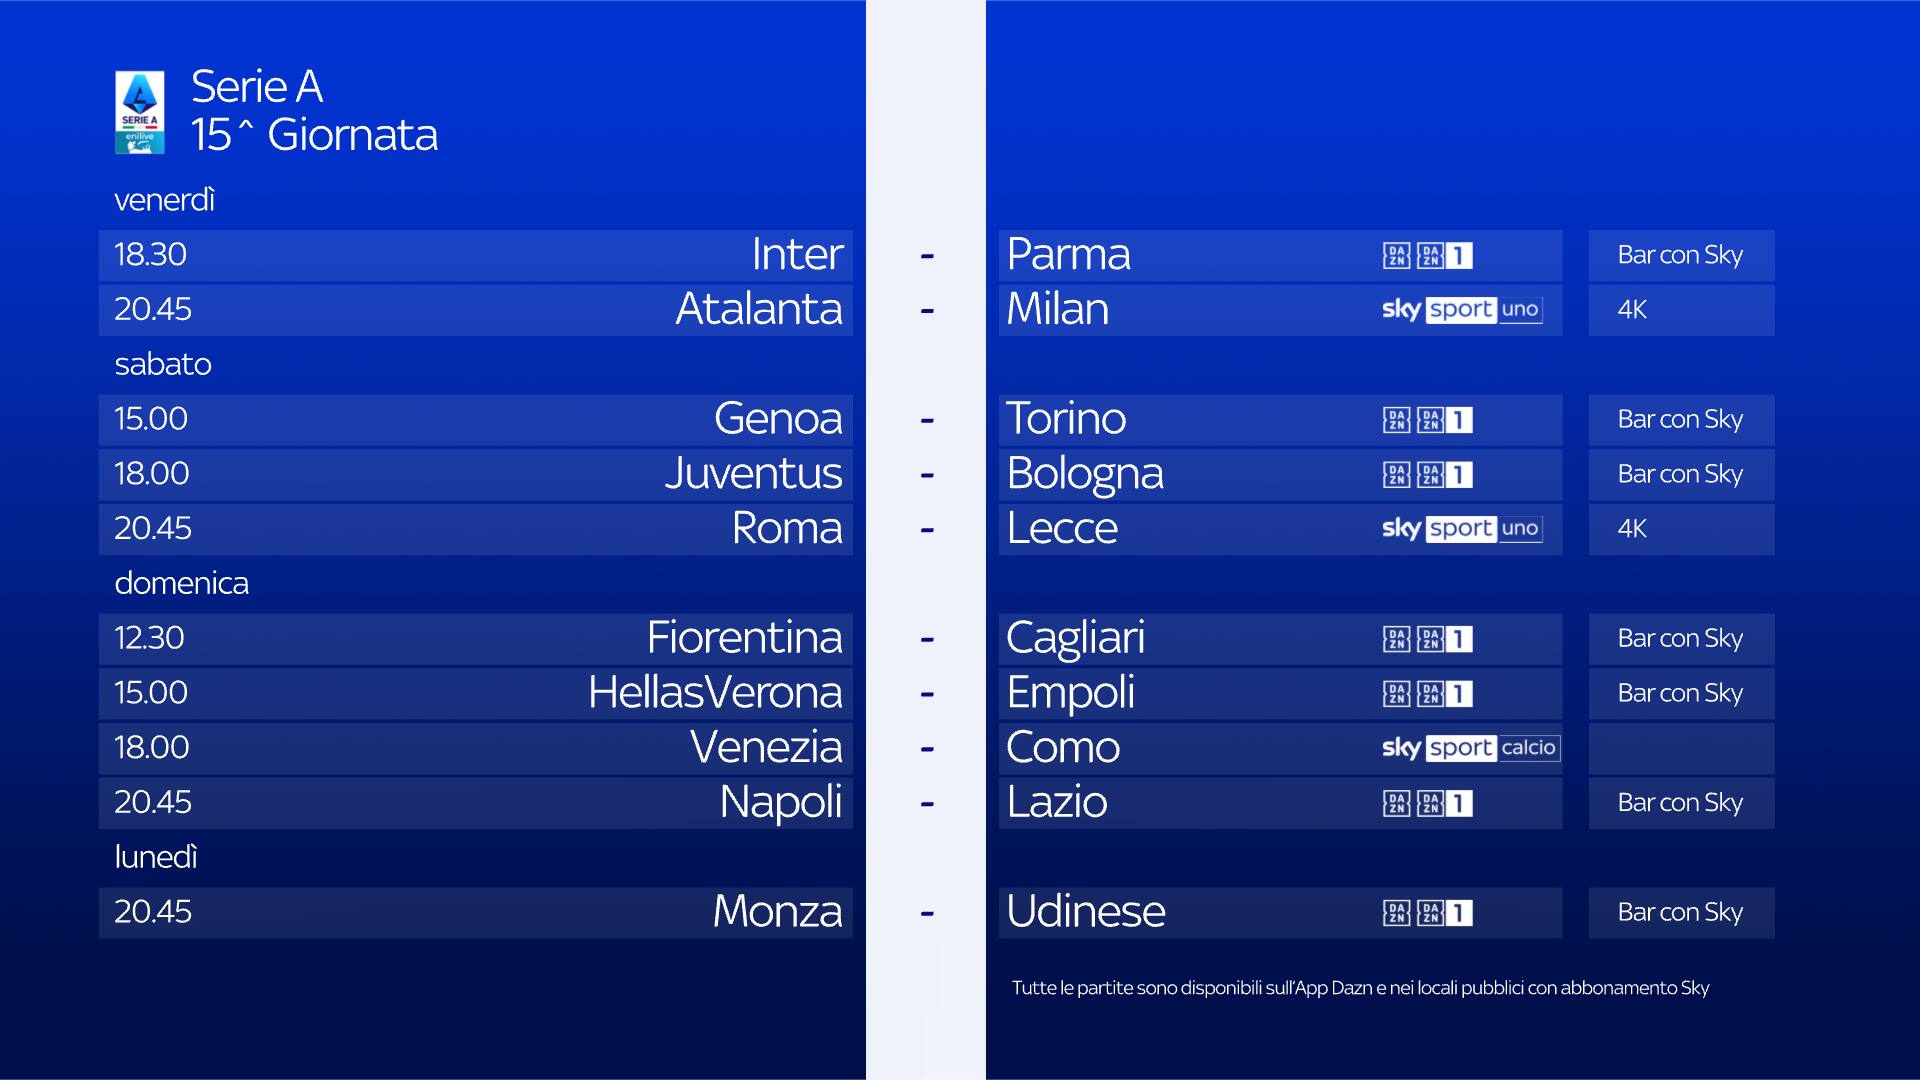Click the Juventus team name

753,474
